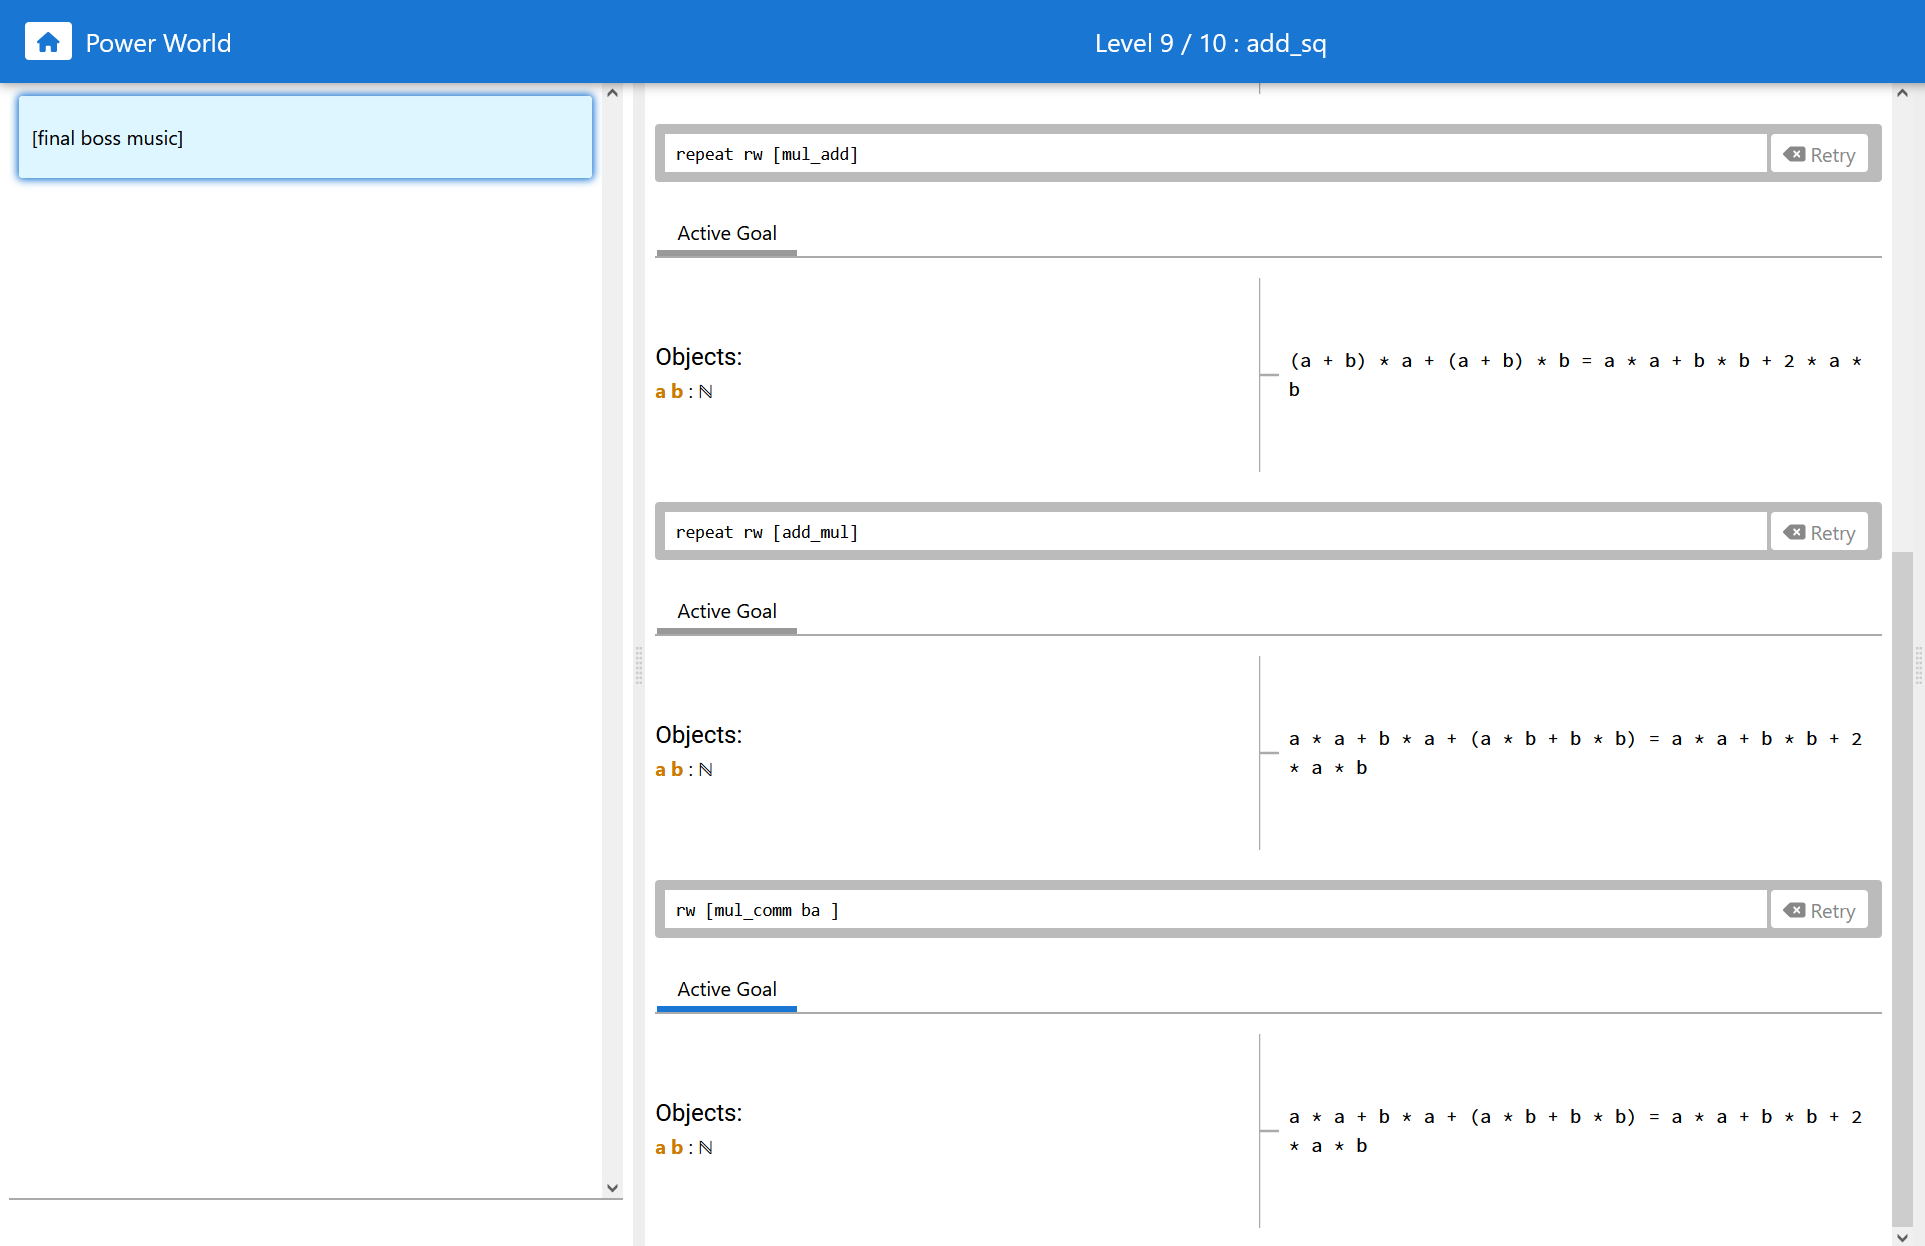Click Retry next to repeat rw [add_mul]
This screenshot has height=1246, width=1925.
click(1831, 533)
